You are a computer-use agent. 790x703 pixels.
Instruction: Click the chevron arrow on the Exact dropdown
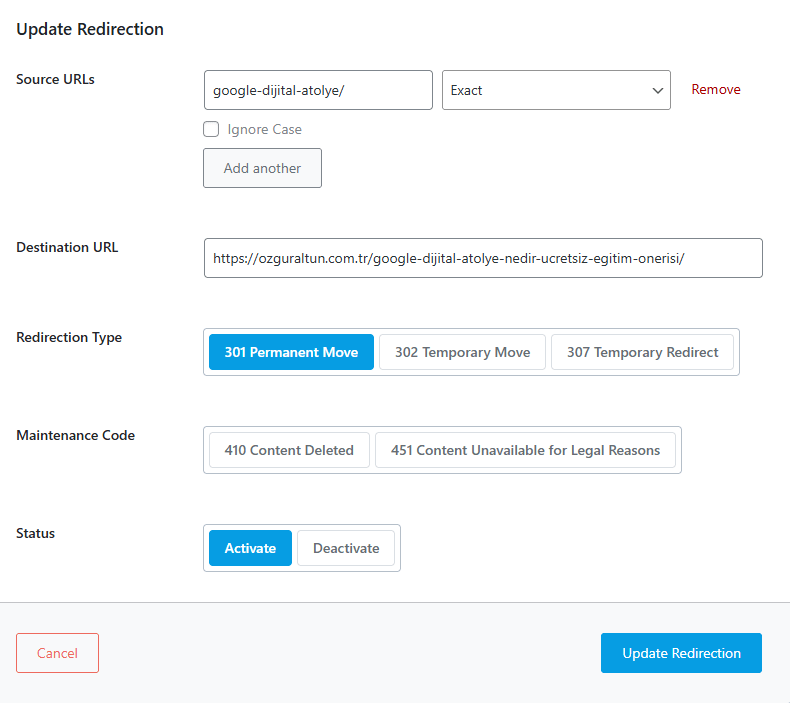(658, 91)
